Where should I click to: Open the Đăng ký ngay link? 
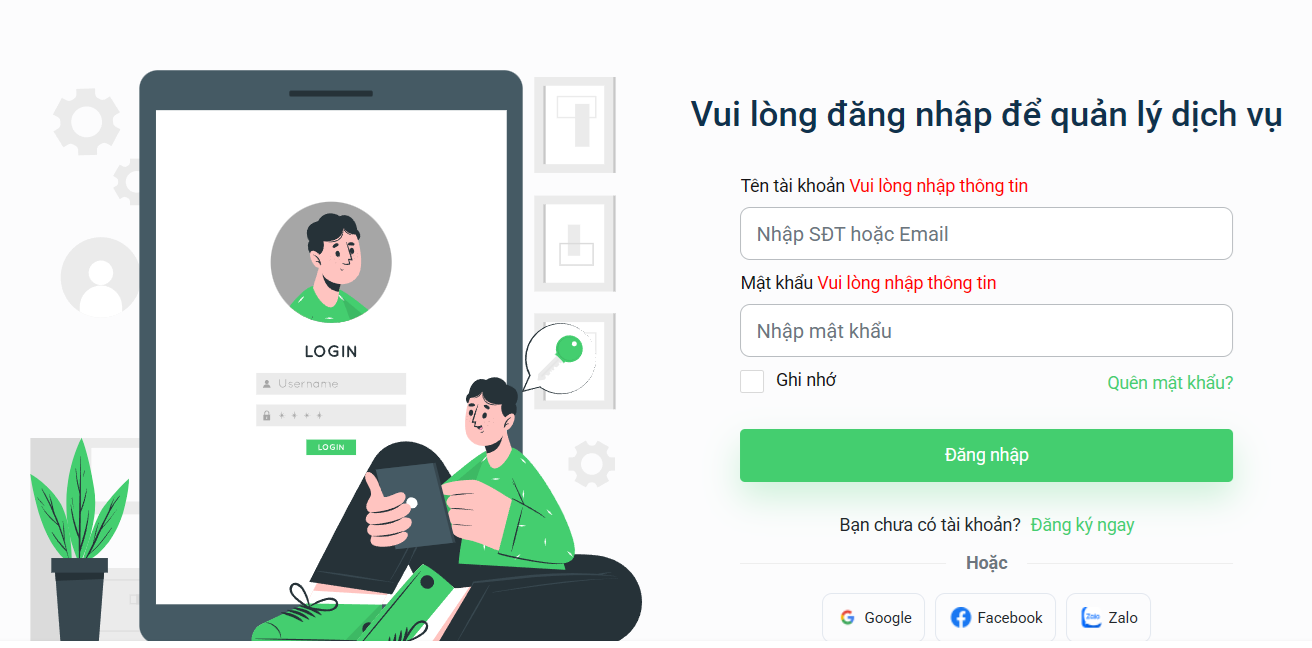tap(1083, 525)
